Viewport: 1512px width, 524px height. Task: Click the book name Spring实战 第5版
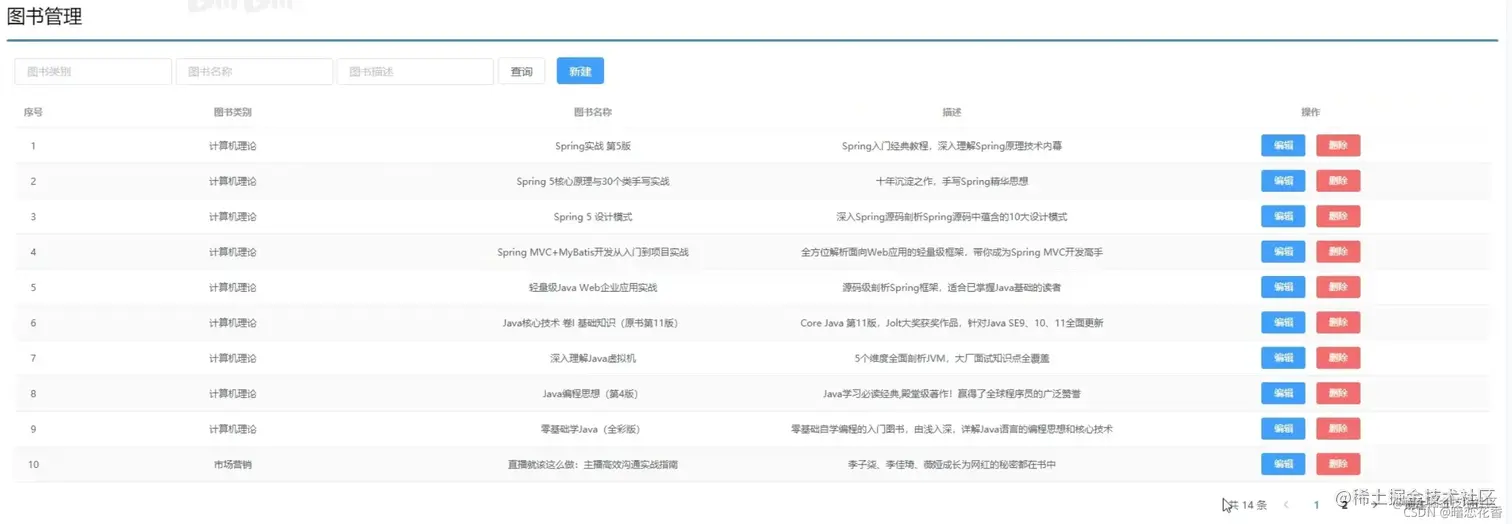593,146
